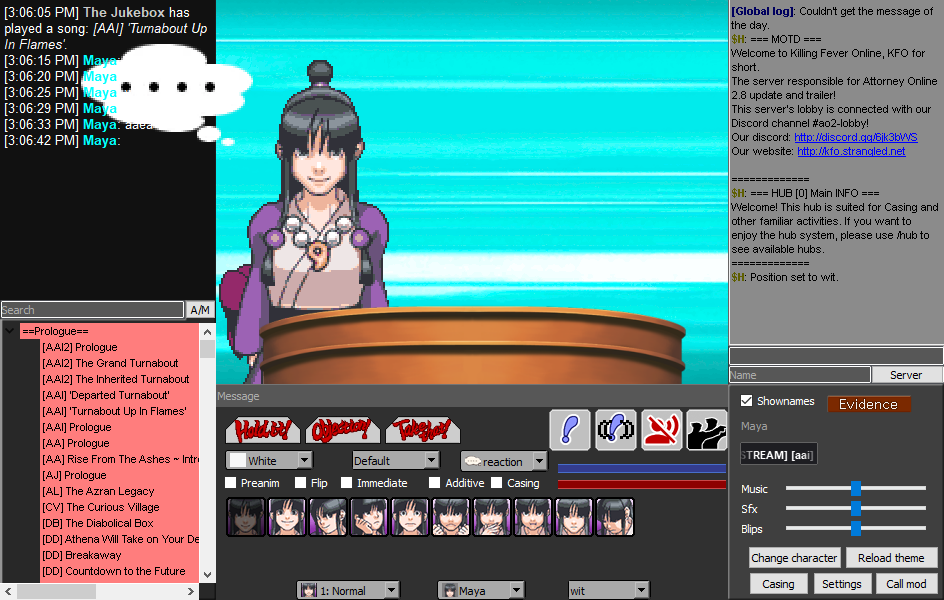Adjust the Blips volume slider

coord(856,528)
